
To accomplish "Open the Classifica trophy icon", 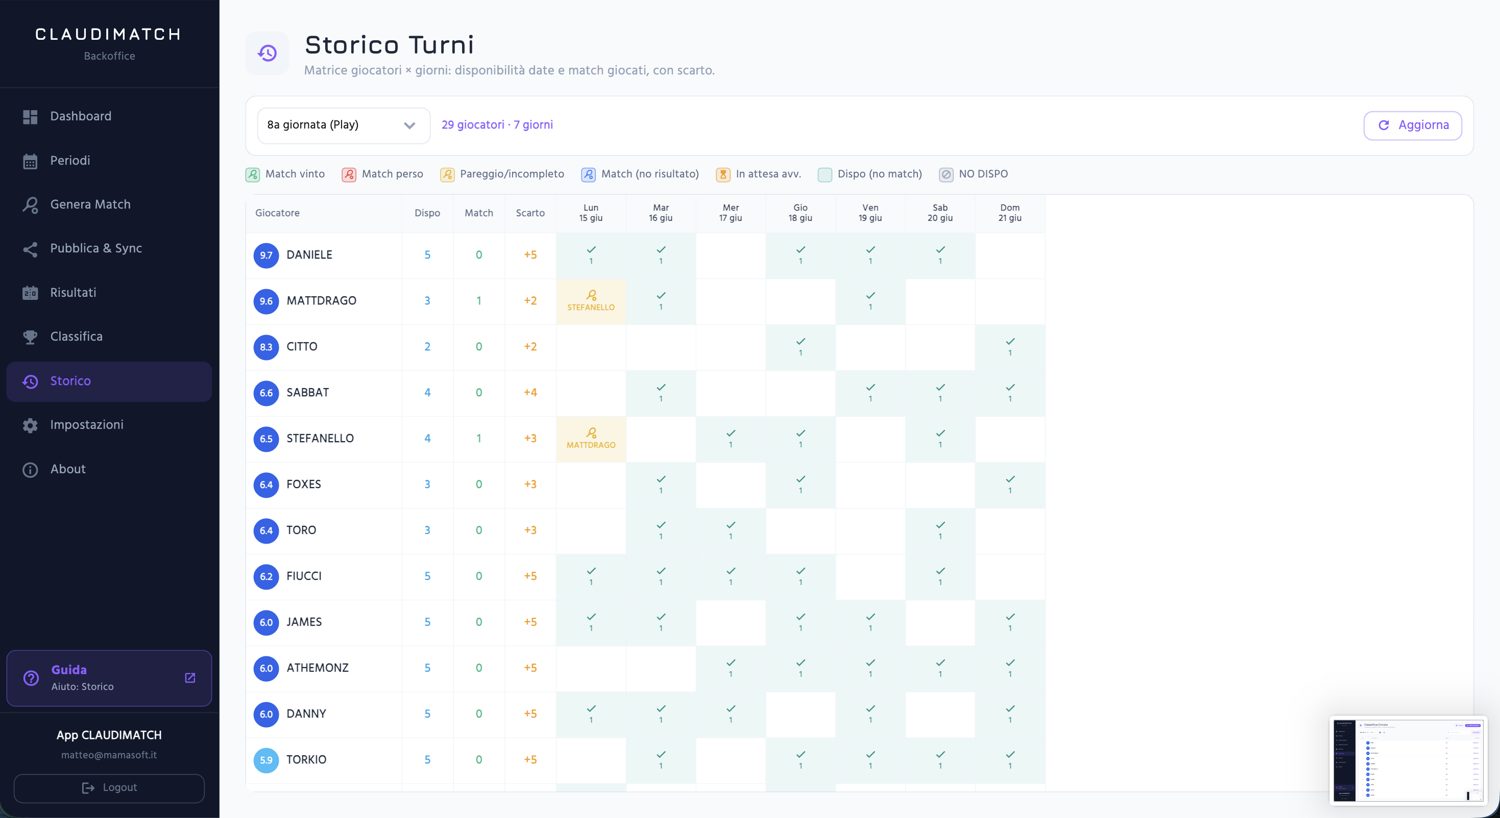I will pos(30,337).
